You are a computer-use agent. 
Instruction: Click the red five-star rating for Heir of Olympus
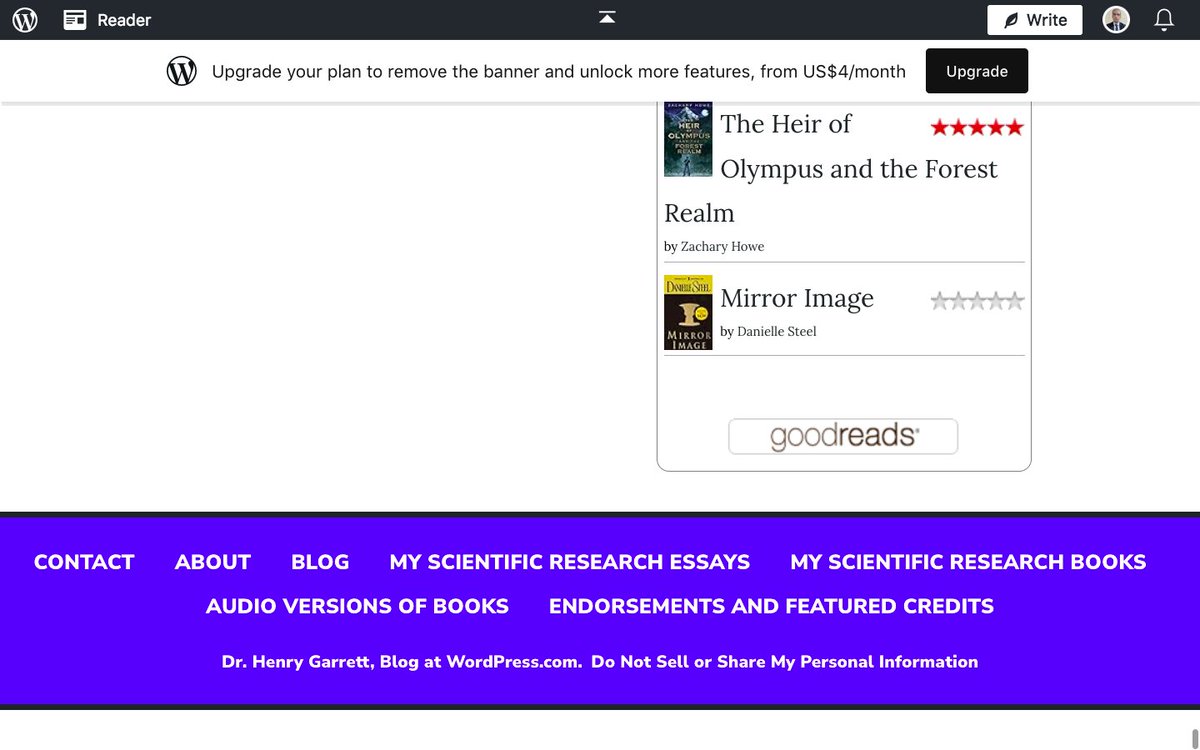point(977,127)
